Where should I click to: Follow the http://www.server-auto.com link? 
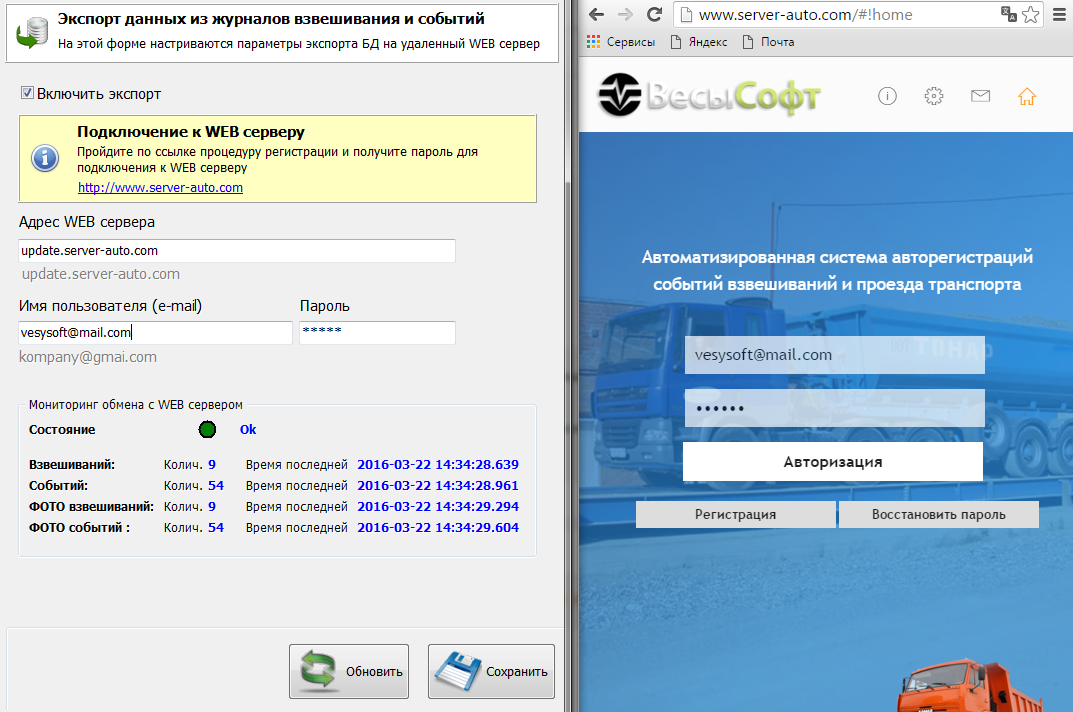(x=160, y=187)
